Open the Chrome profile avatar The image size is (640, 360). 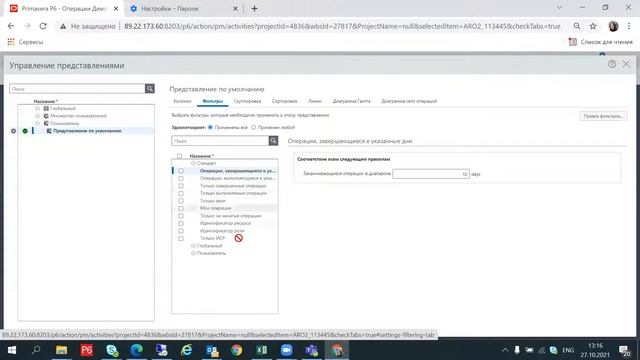613,26
